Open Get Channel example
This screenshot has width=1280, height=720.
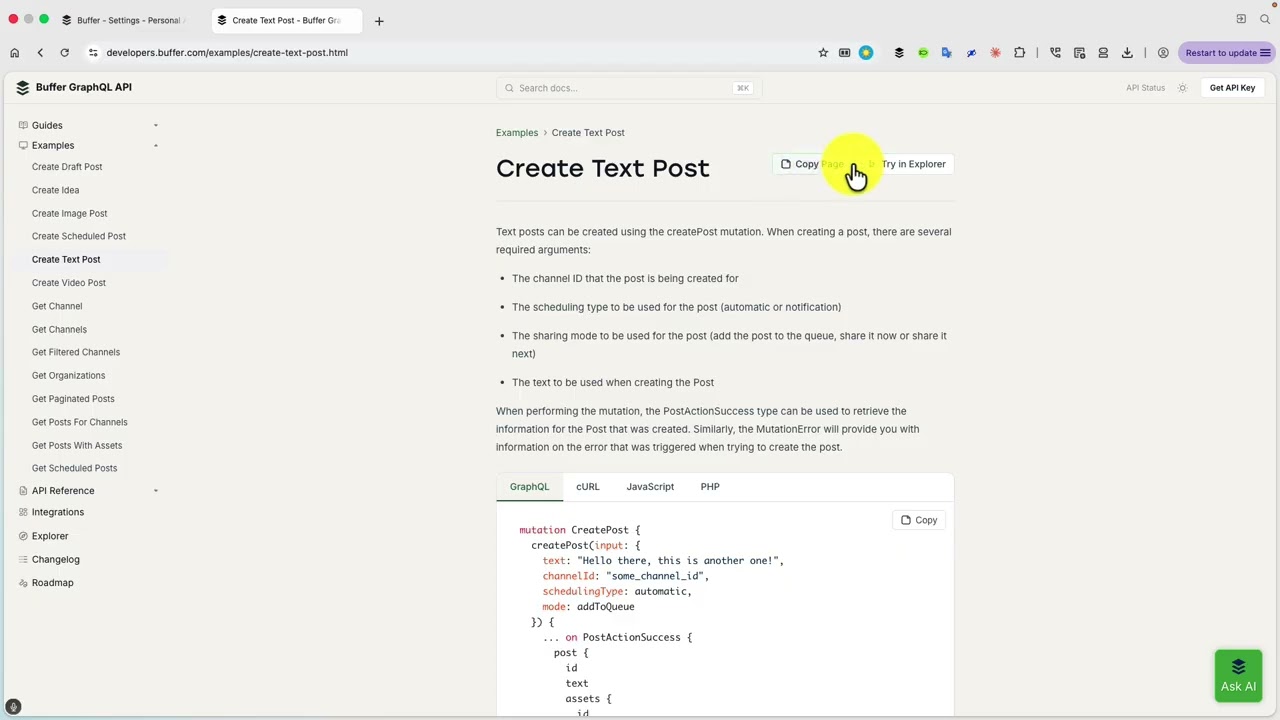(x=57, y=306)
